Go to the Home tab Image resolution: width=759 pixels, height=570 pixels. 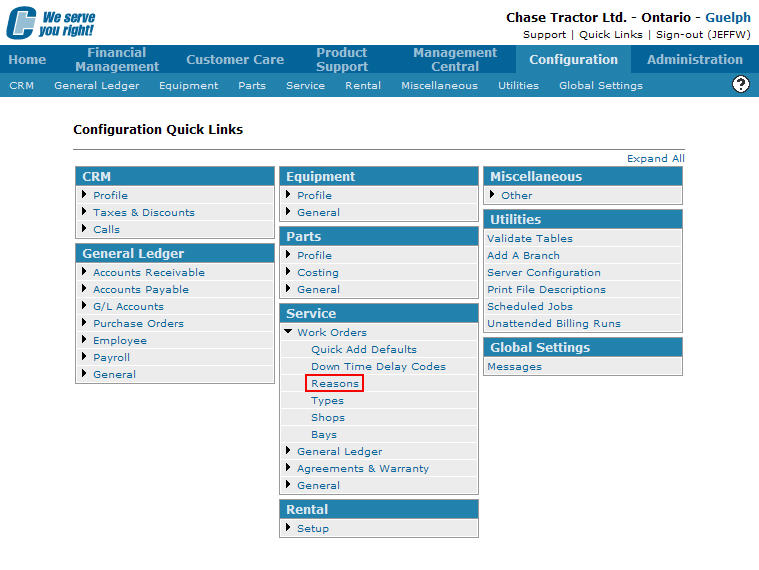click(x=27, y=60)
